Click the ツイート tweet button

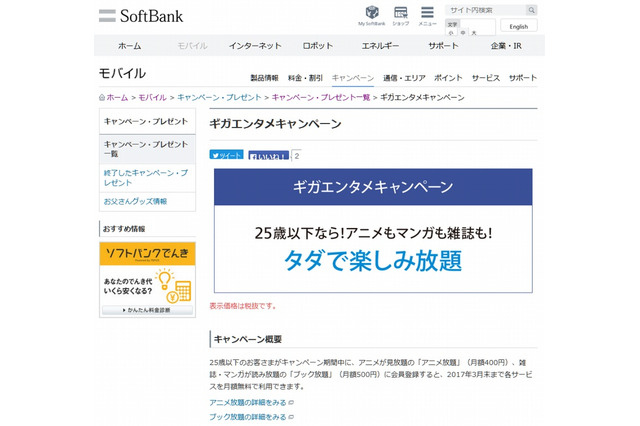point(226,155)
